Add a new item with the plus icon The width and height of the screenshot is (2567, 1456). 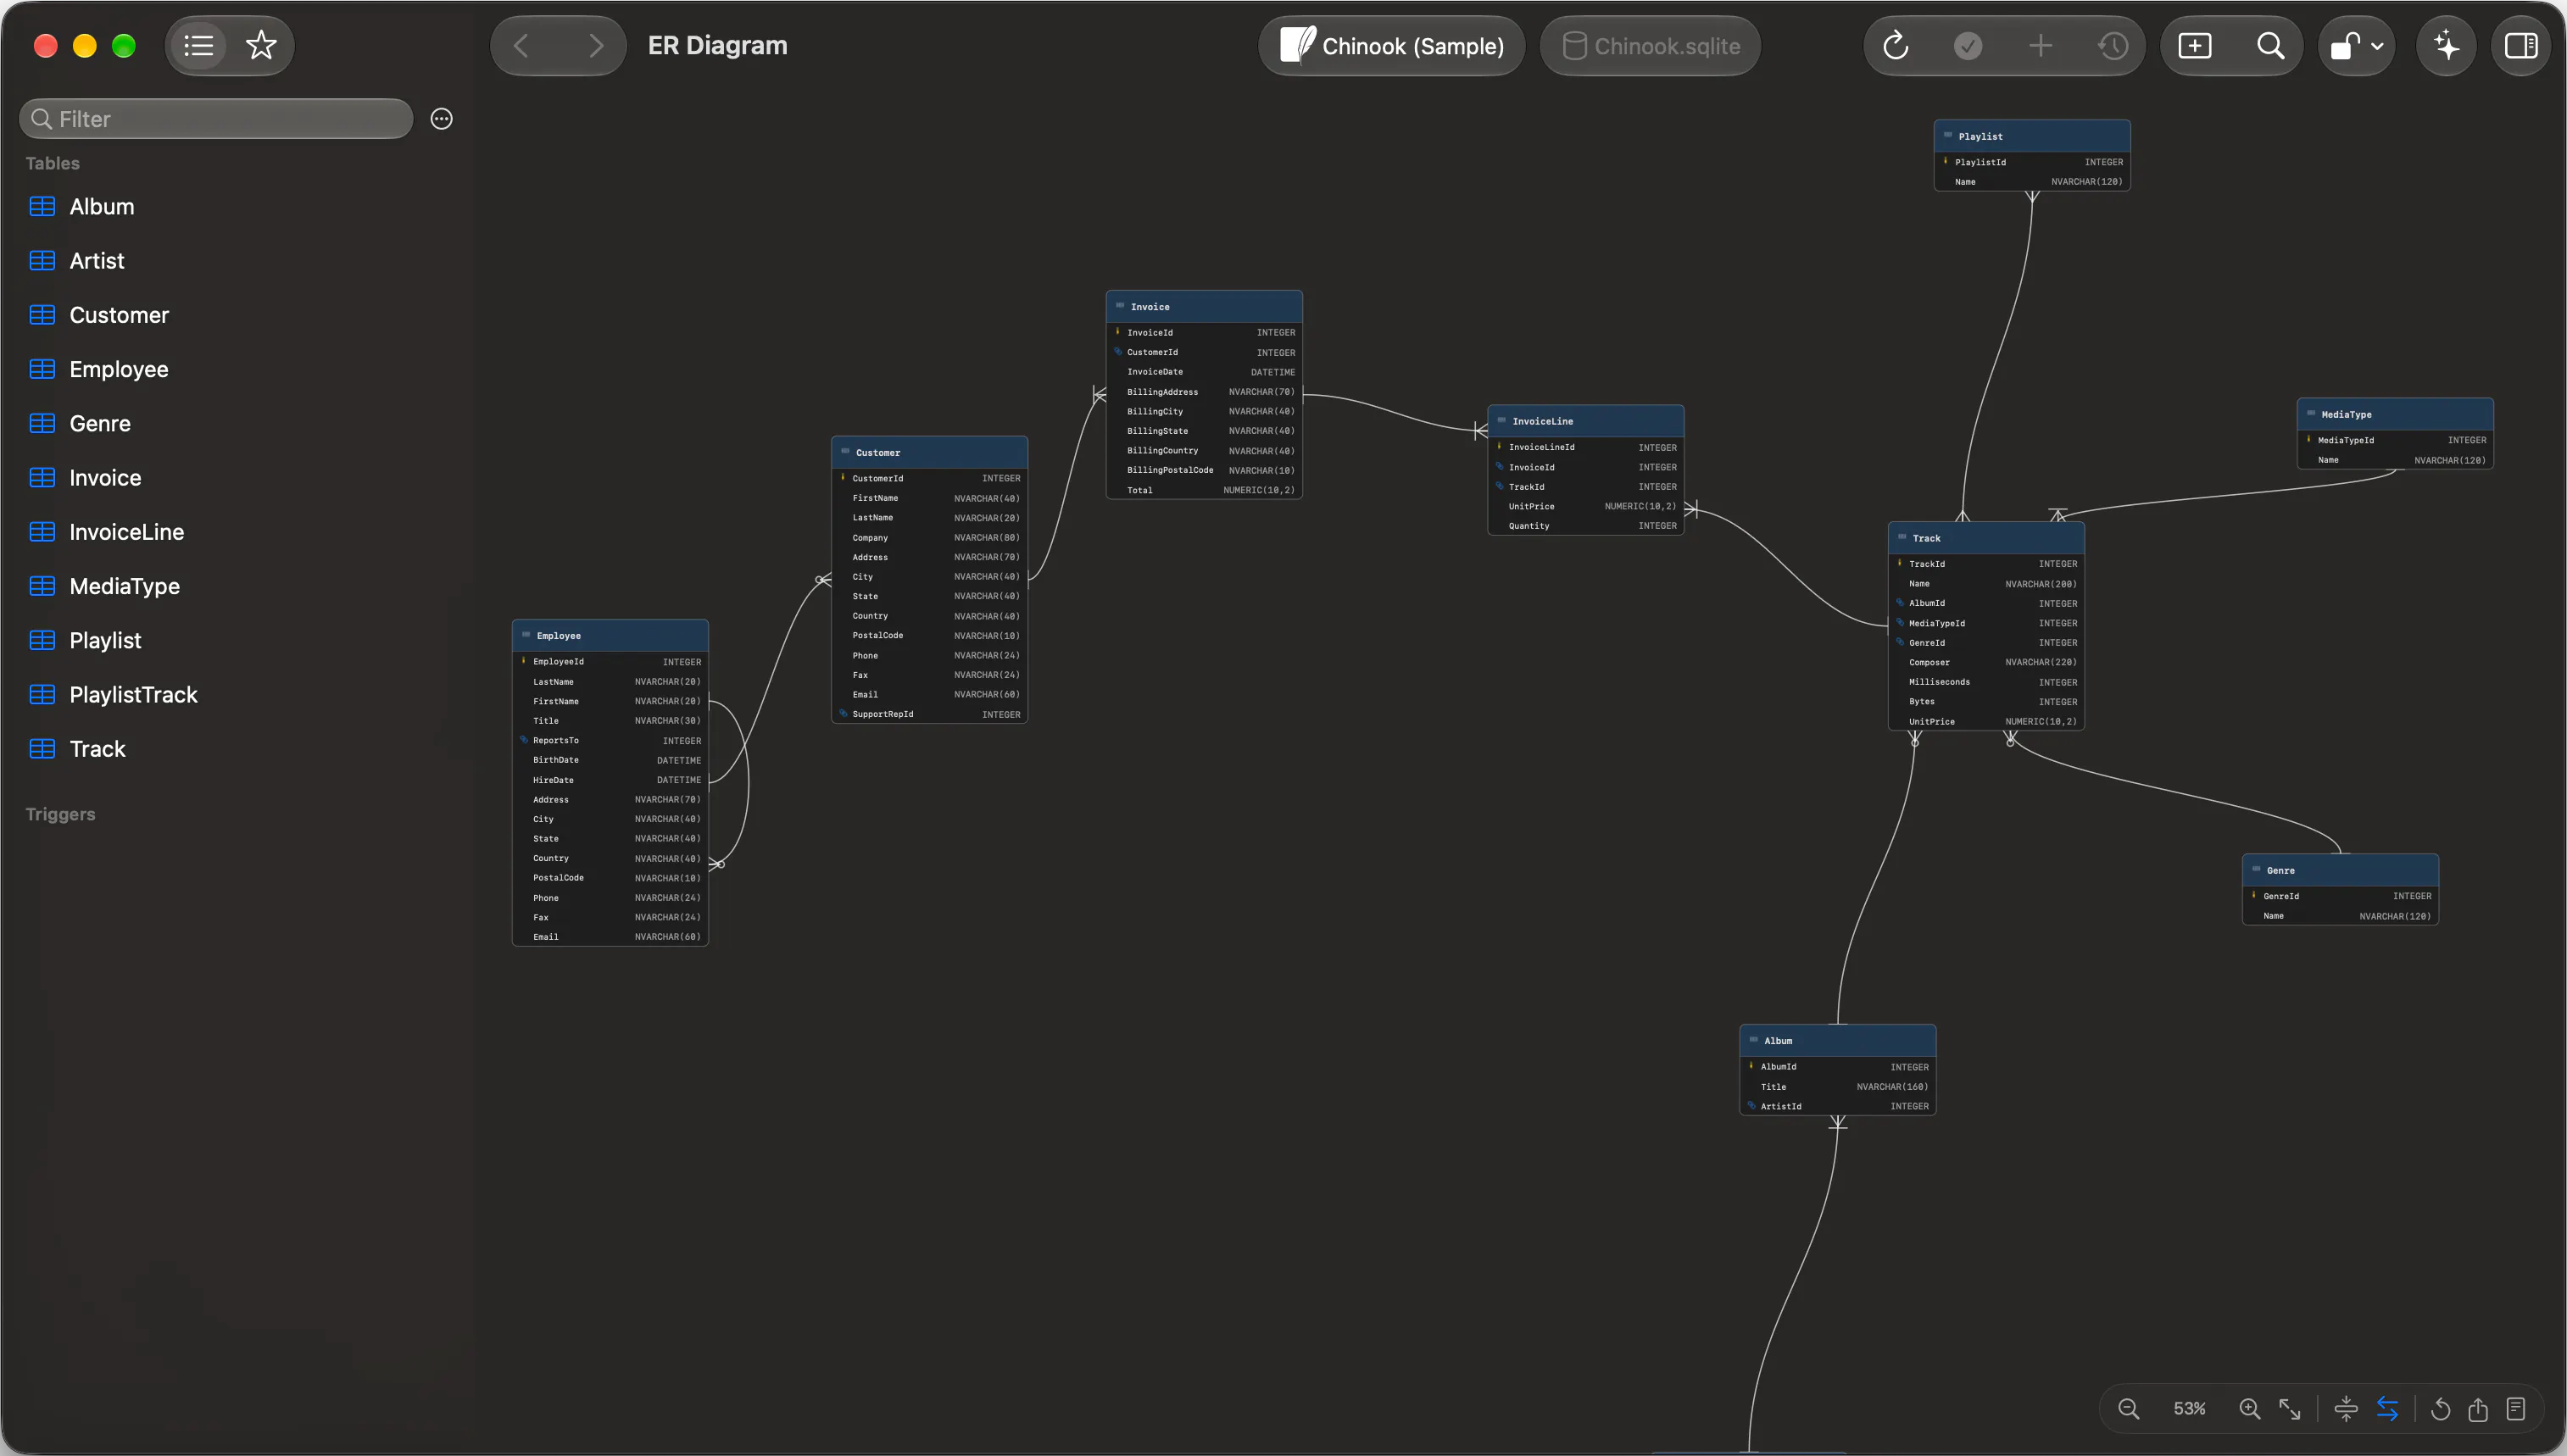2040,46
